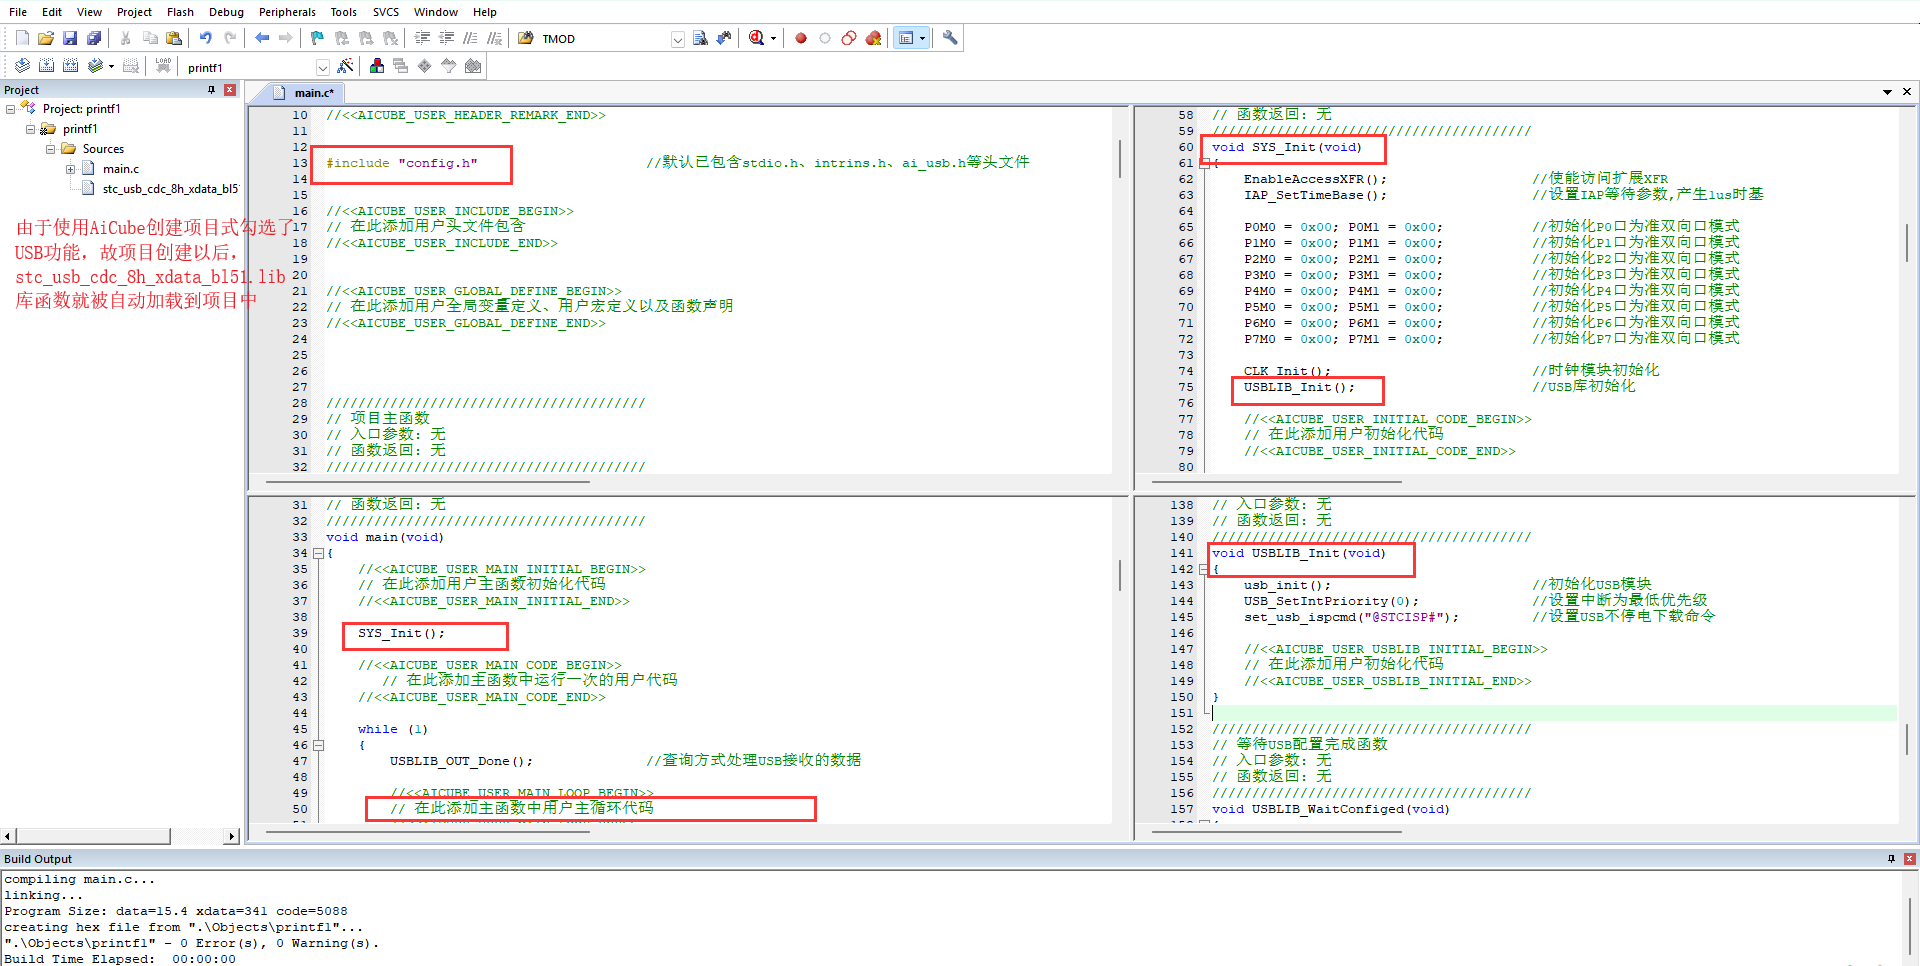Fold while loop block at line 46
This screenshot has width=1920, height=966.
(x=318, y=745)
